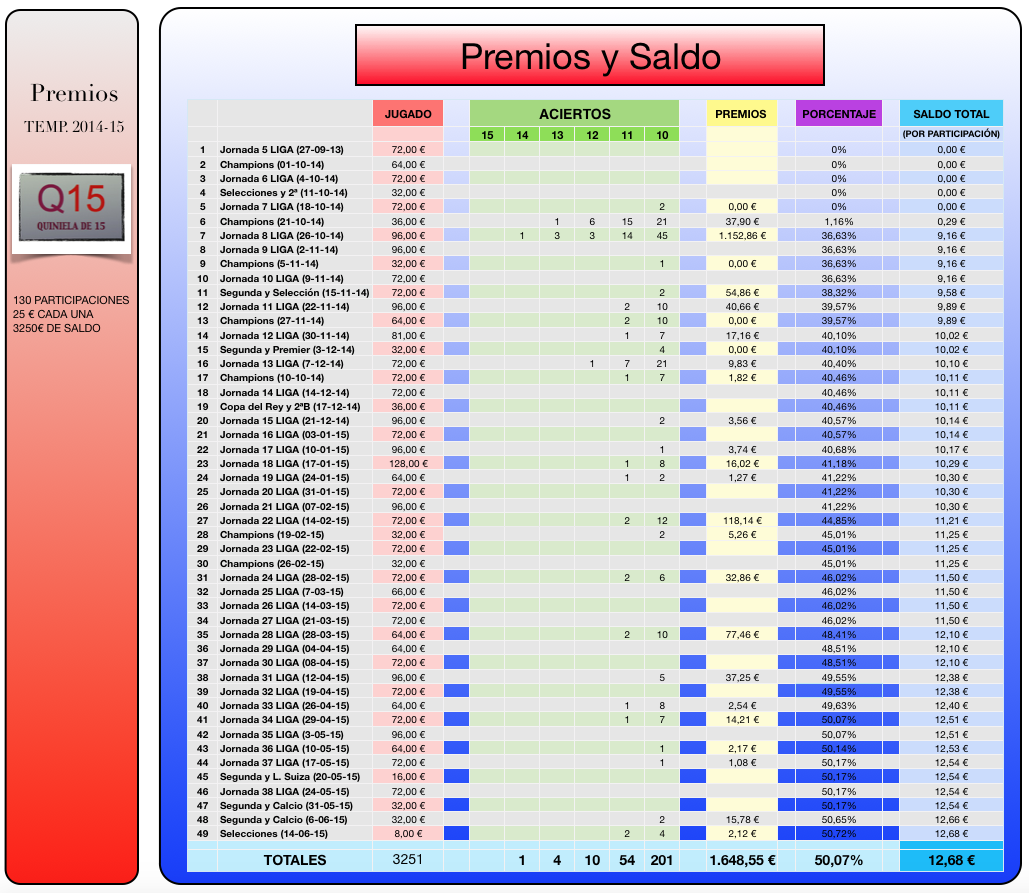Select the ACIERTOS column header
This screenshot has height=893, width=1029.
coord(574,114)
